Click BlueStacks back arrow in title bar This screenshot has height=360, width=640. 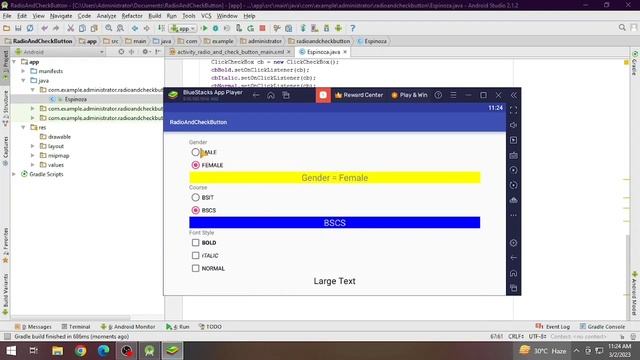point(256,95)
